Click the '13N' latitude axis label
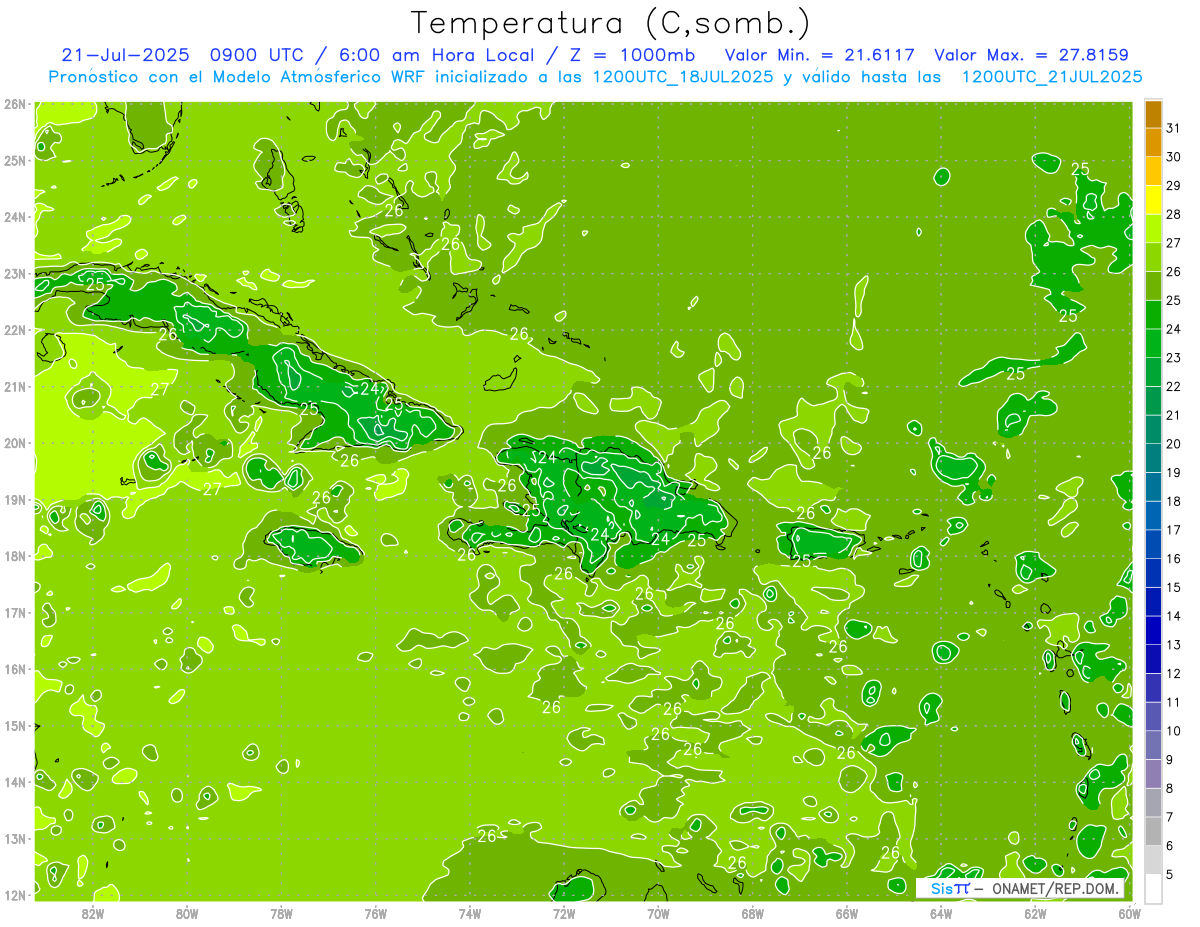Screen dimensions: 1200x927 (x=15, y=838)
